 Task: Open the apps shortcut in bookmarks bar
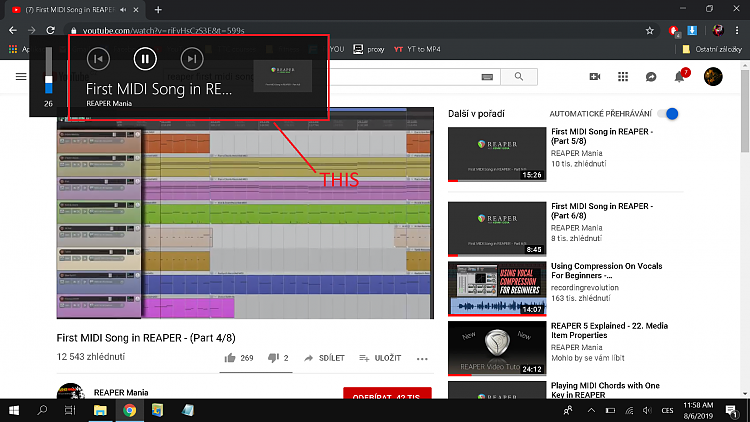click(x=13, y=49)
